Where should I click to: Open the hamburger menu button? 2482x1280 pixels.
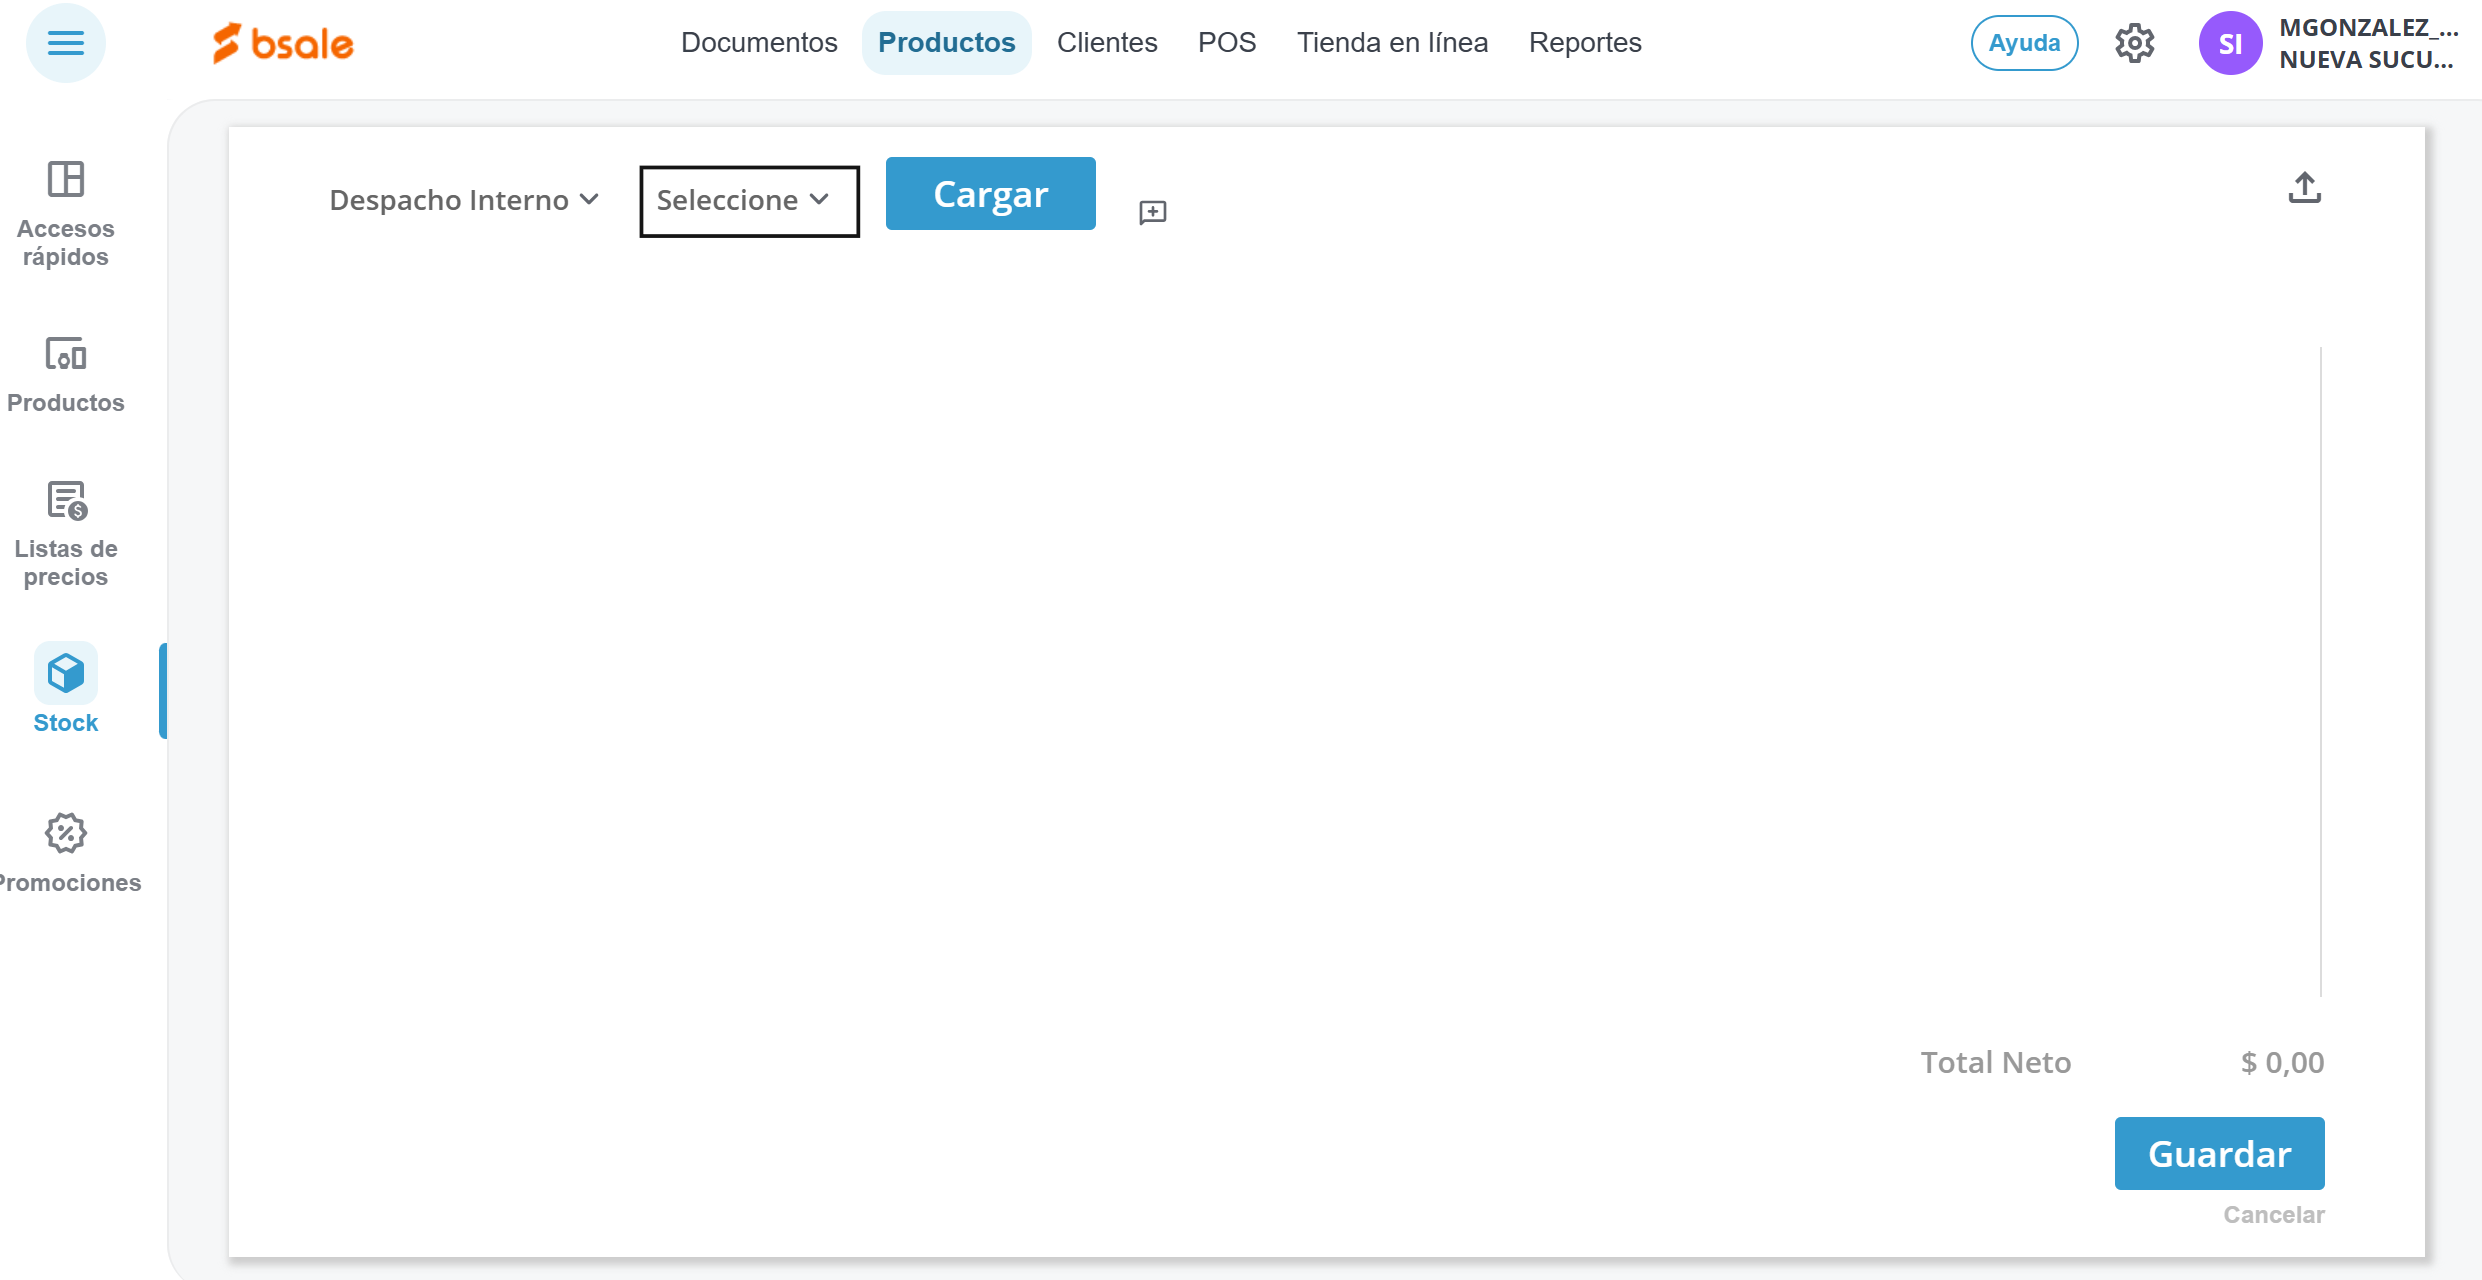point(65,43)
